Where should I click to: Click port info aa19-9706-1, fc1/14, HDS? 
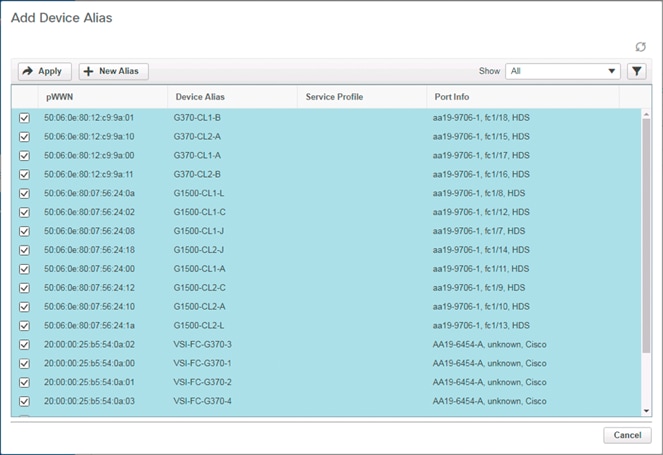(481, 250)
